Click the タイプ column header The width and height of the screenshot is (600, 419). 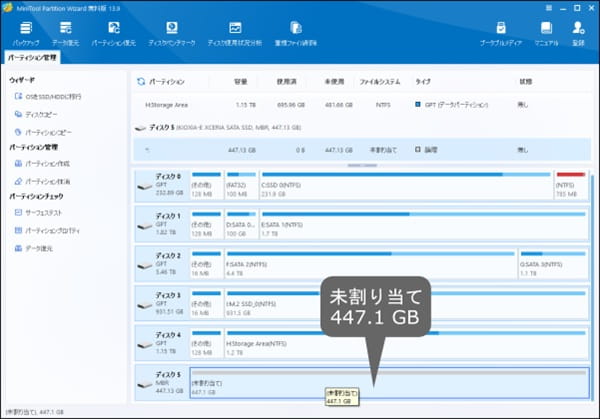[423, 82]
